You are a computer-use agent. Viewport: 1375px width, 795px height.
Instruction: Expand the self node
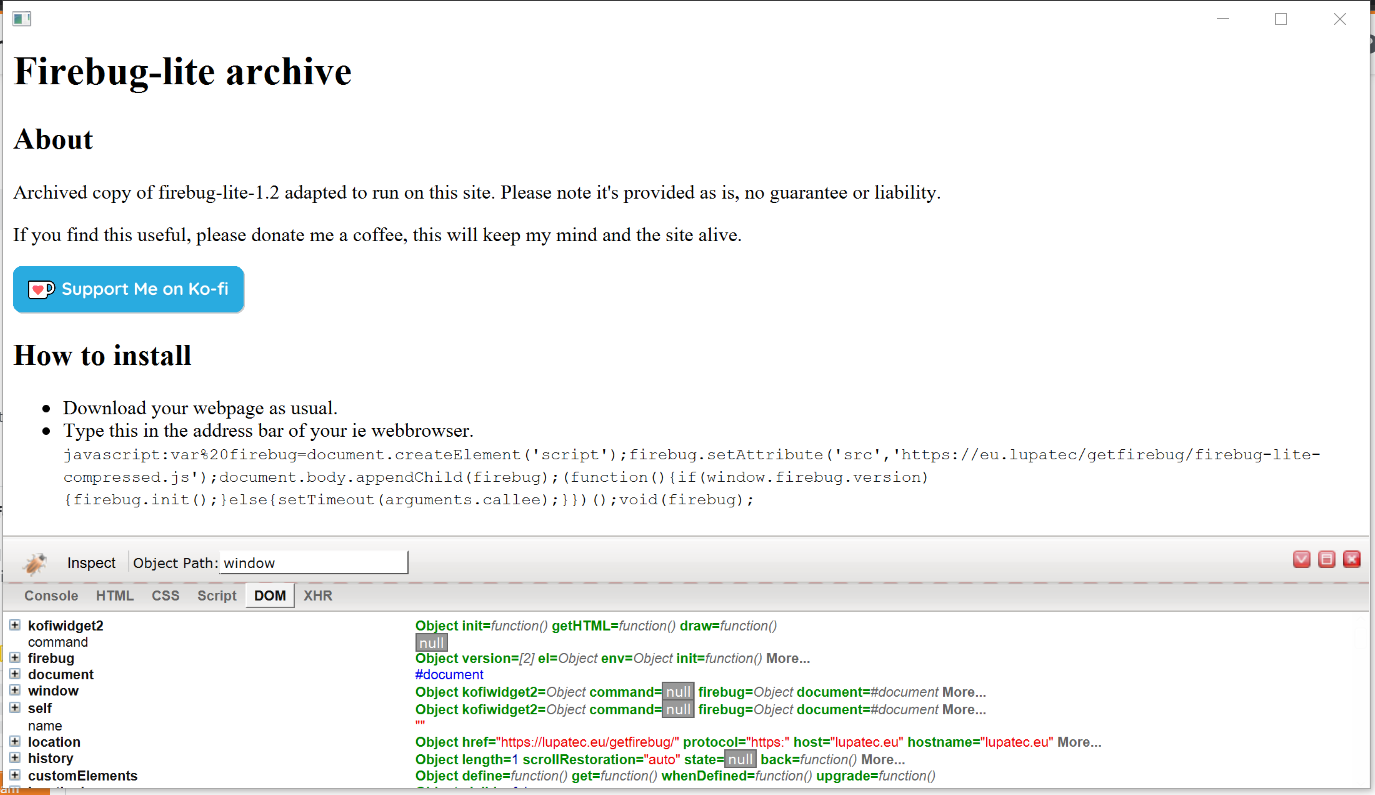(x=15, y=708)
